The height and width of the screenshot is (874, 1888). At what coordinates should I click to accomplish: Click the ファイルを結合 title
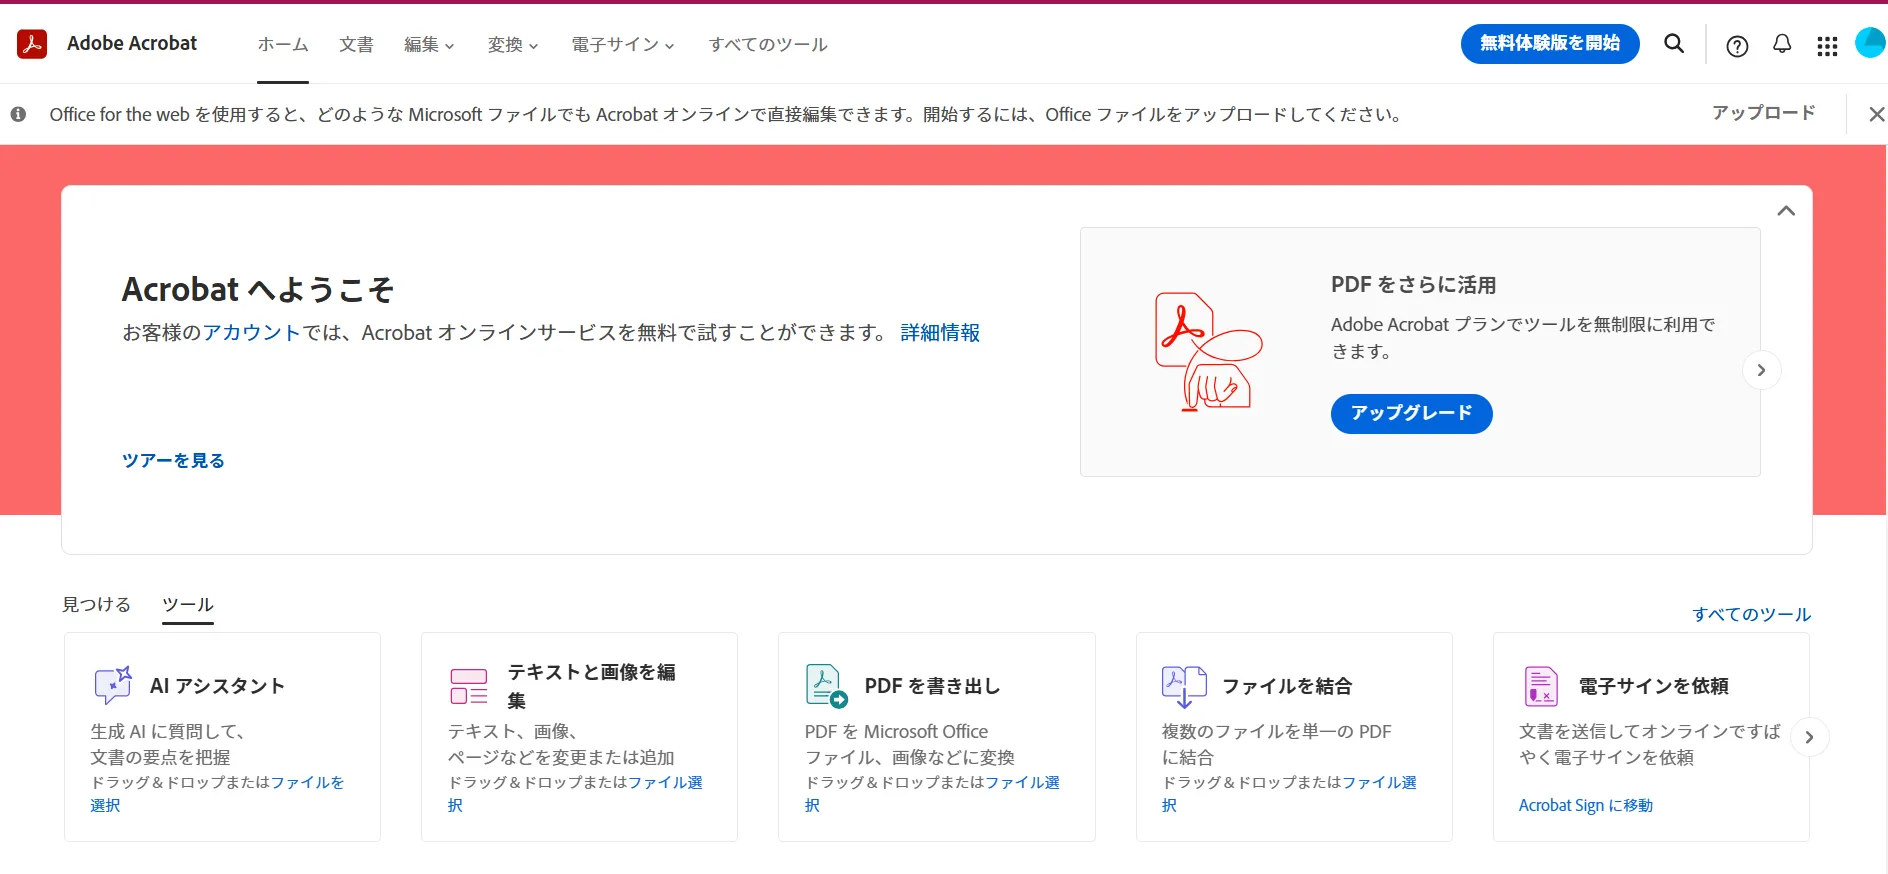[1287, 686]
